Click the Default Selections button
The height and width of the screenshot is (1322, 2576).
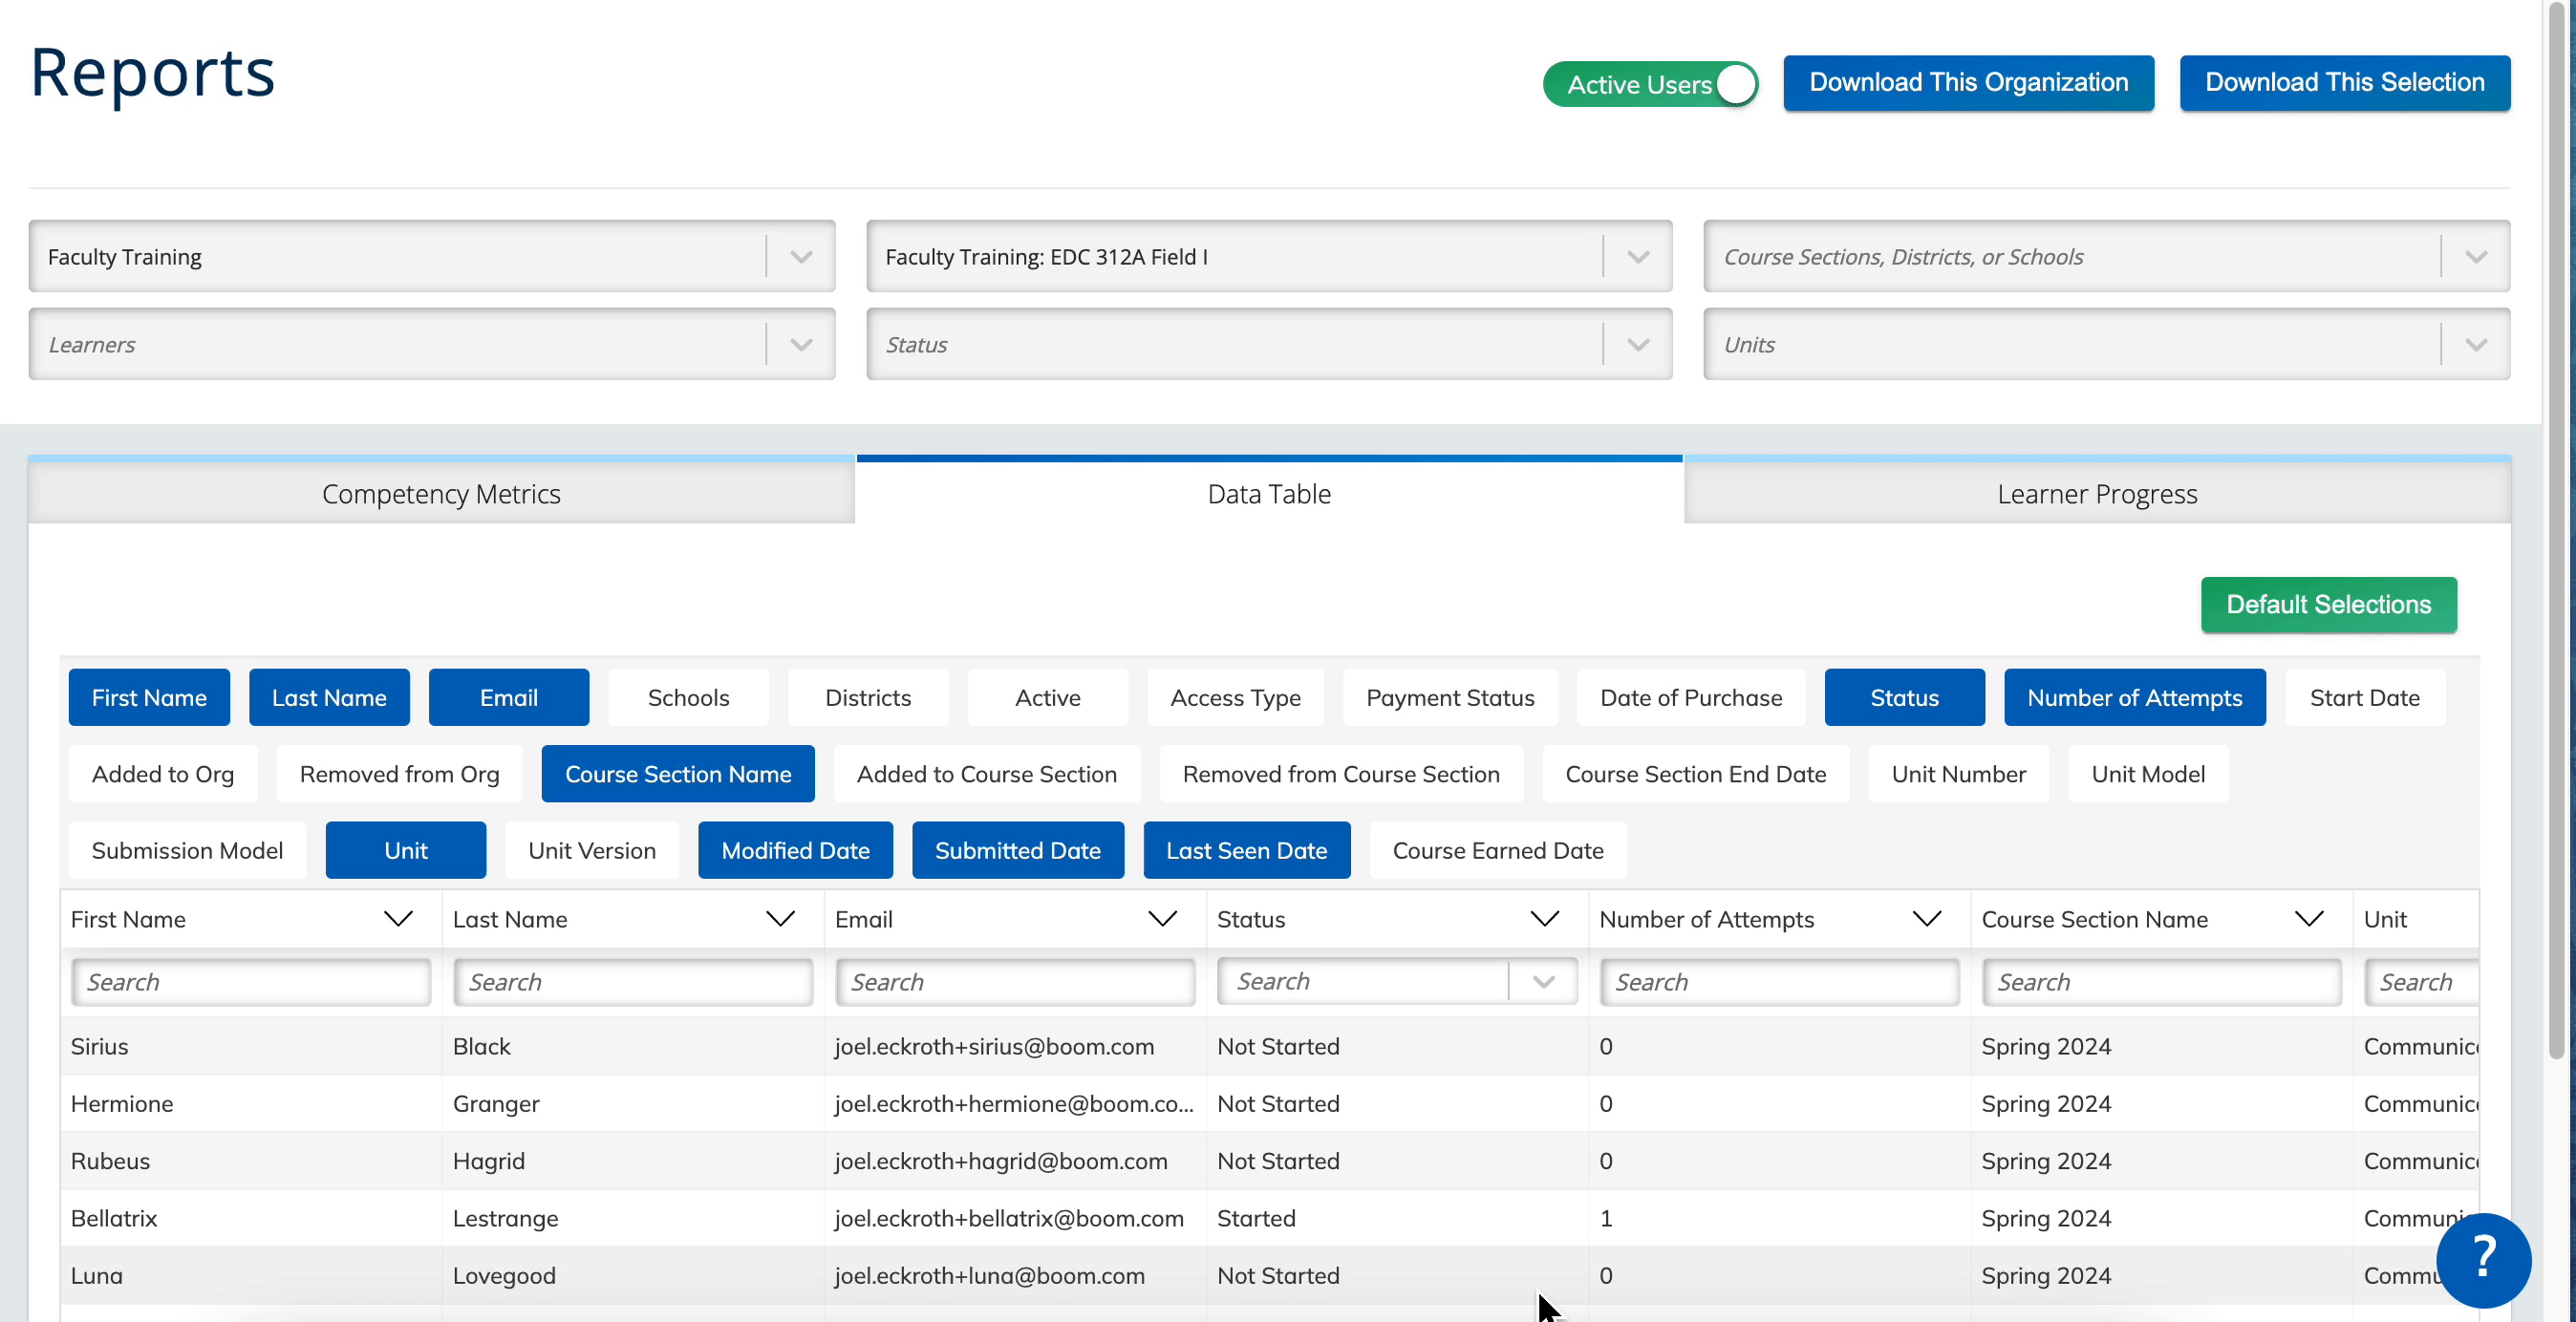[x=2328, y=604]
